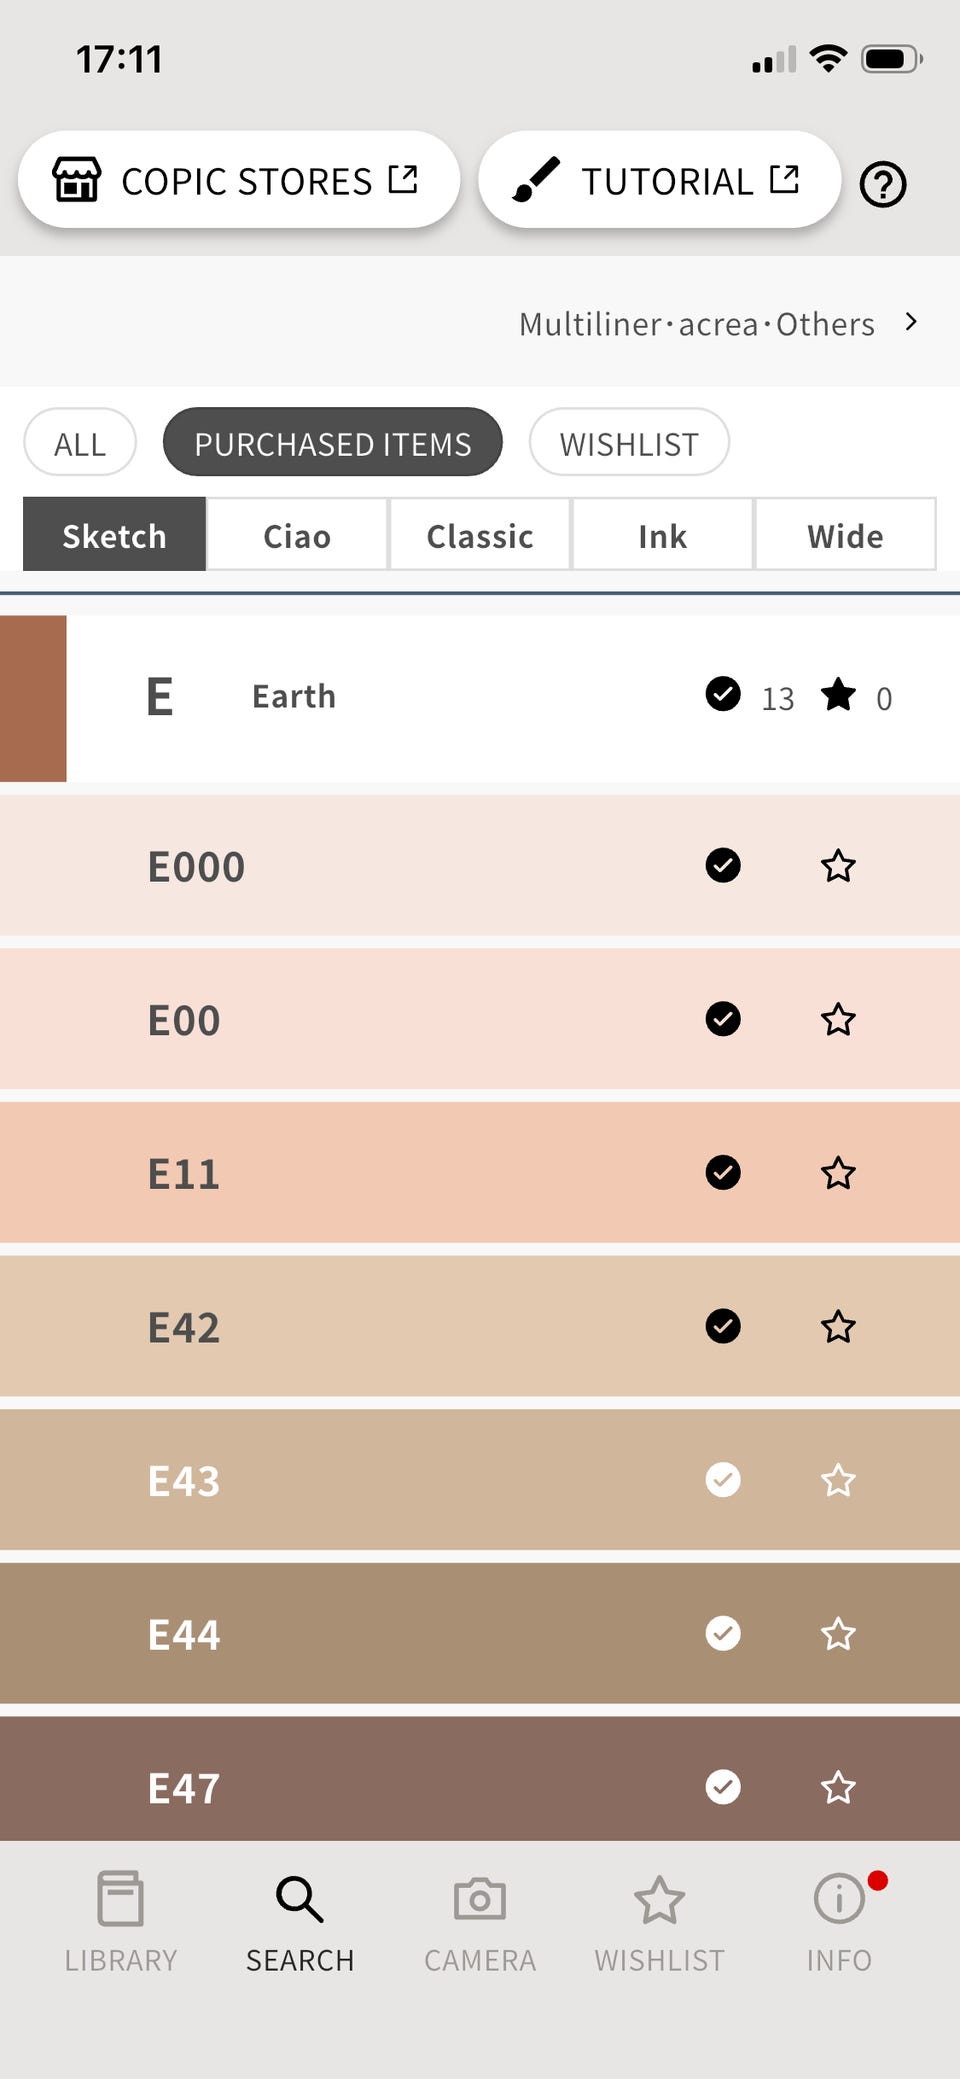Open the Camera icon in bottom navigation
Viewport: 960px width, 2079px height.
480,1898
